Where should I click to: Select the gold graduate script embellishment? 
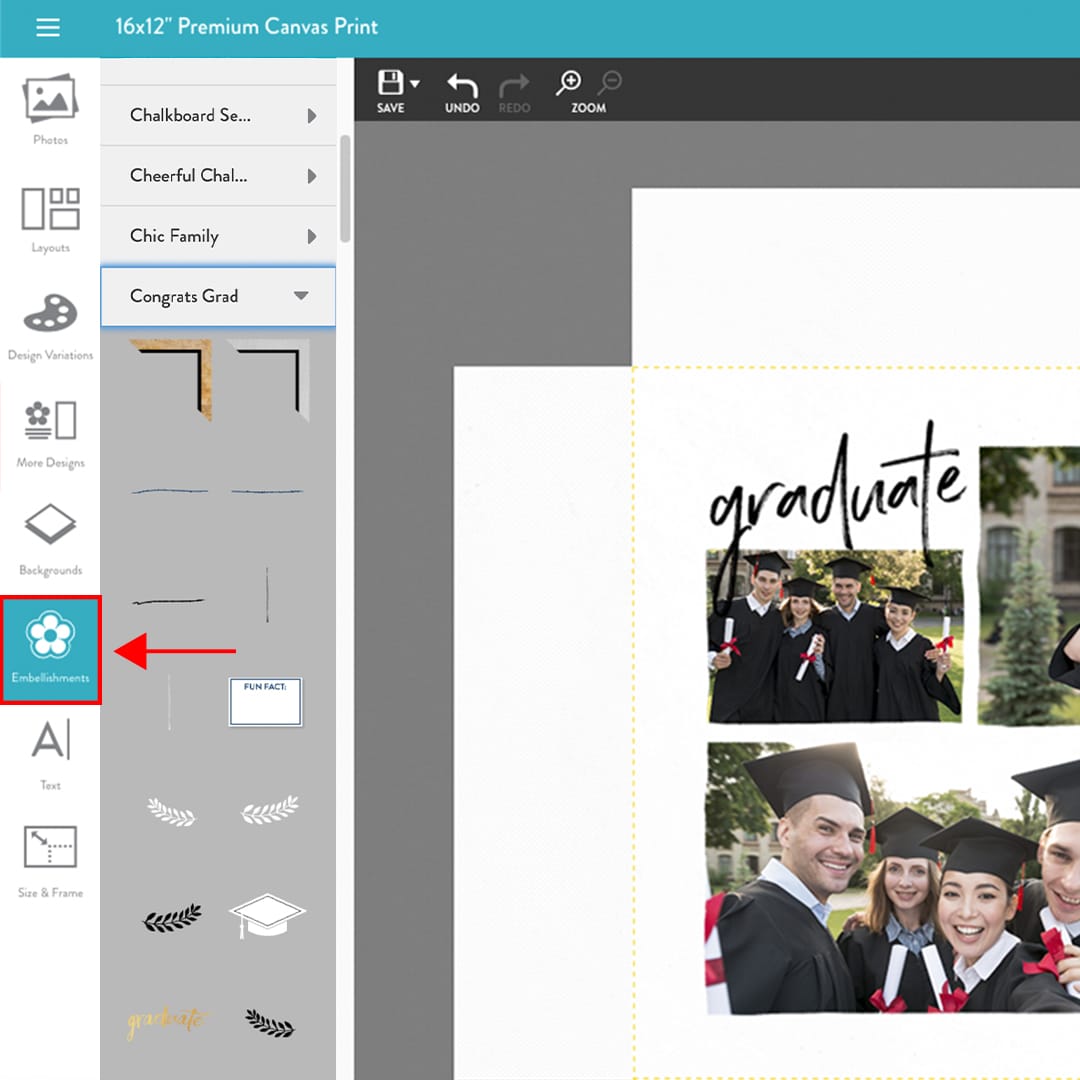168,1022
